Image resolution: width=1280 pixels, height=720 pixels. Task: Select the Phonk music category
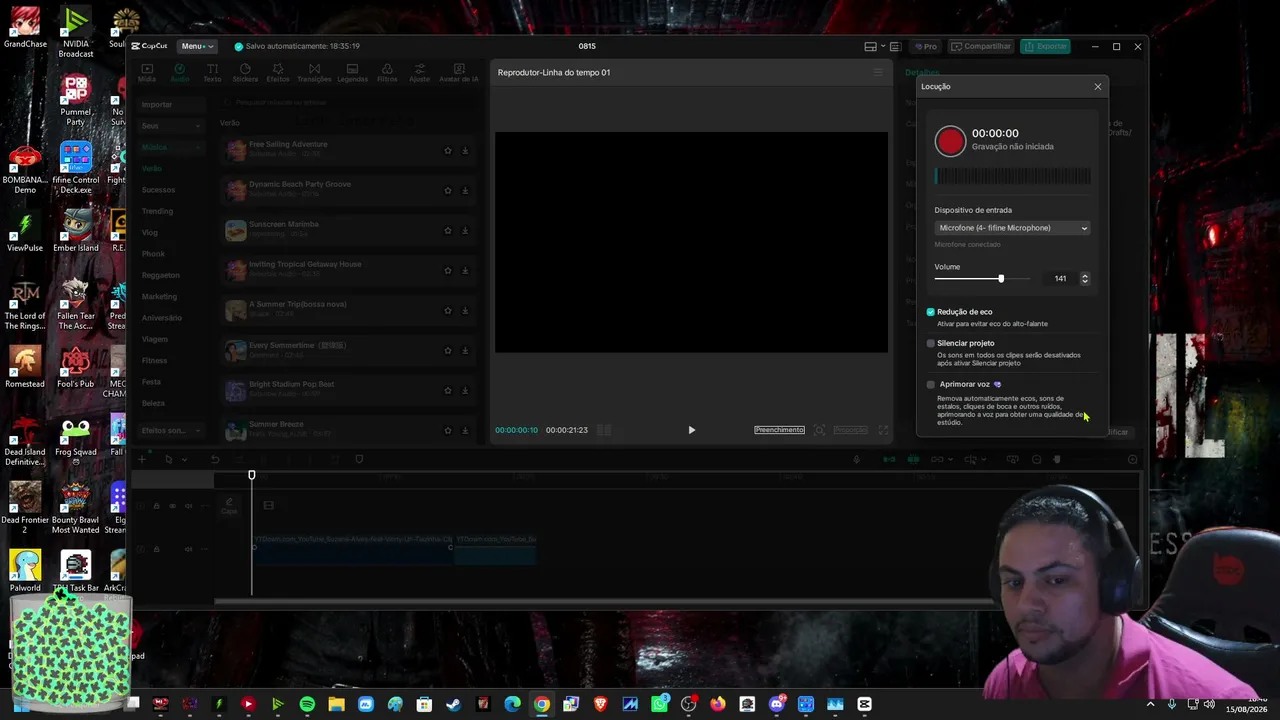(153, 254)
